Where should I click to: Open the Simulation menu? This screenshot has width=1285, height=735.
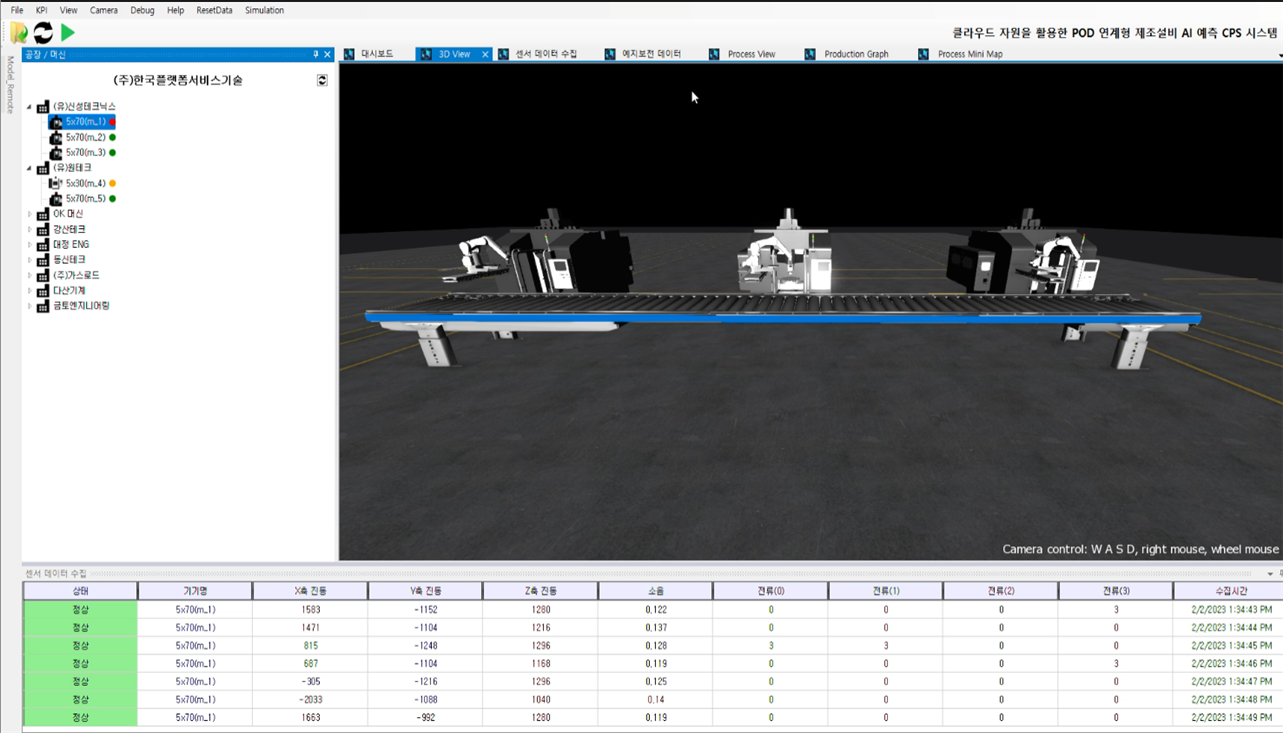[264, 10]
